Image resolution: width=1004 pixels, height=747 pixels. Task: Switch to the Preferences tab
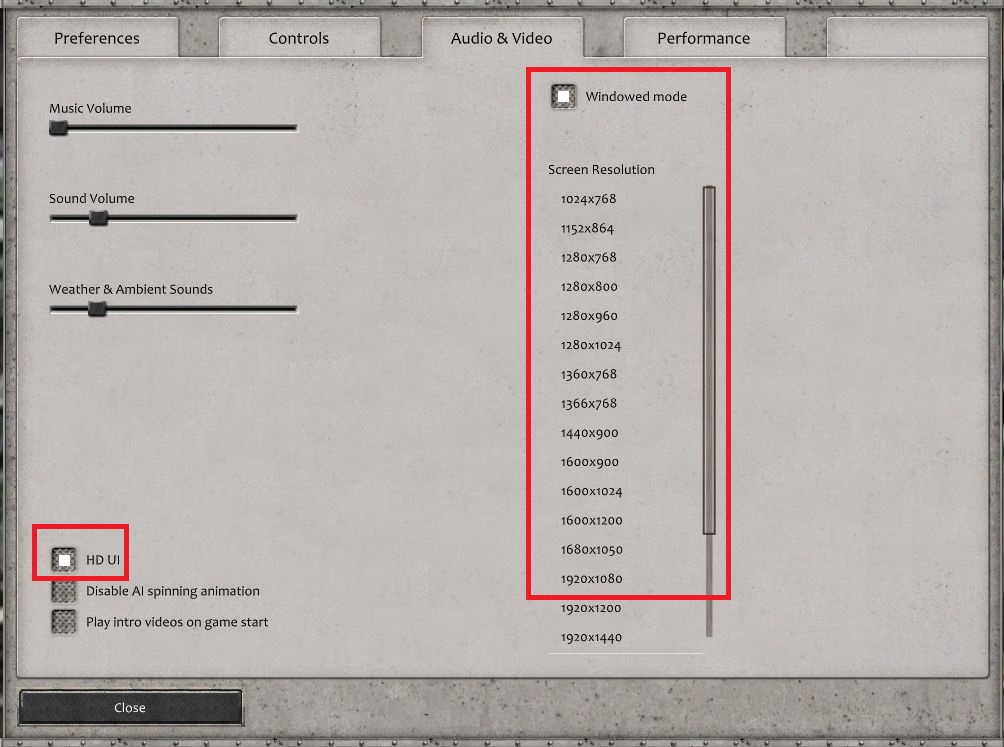(97, 39)
